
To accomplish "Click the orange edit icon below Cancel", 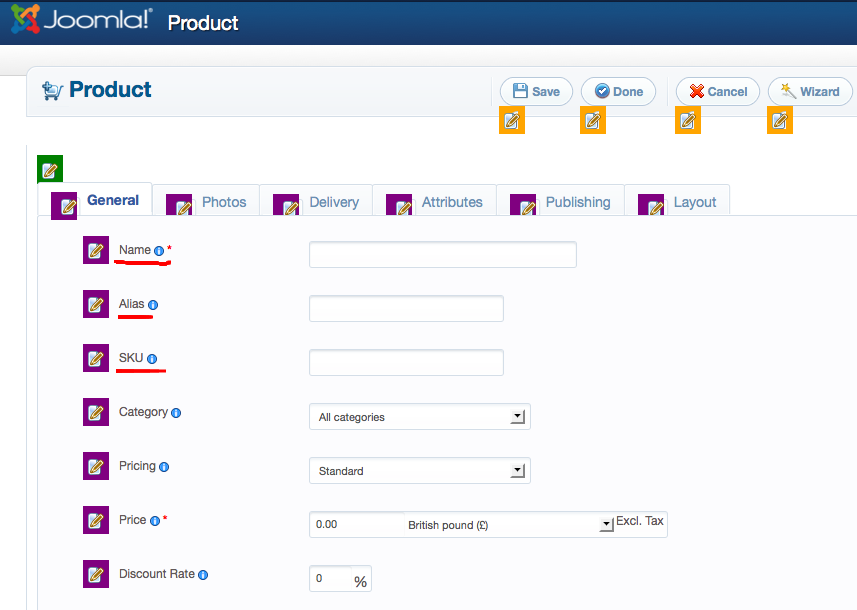I will pos(688,121).
